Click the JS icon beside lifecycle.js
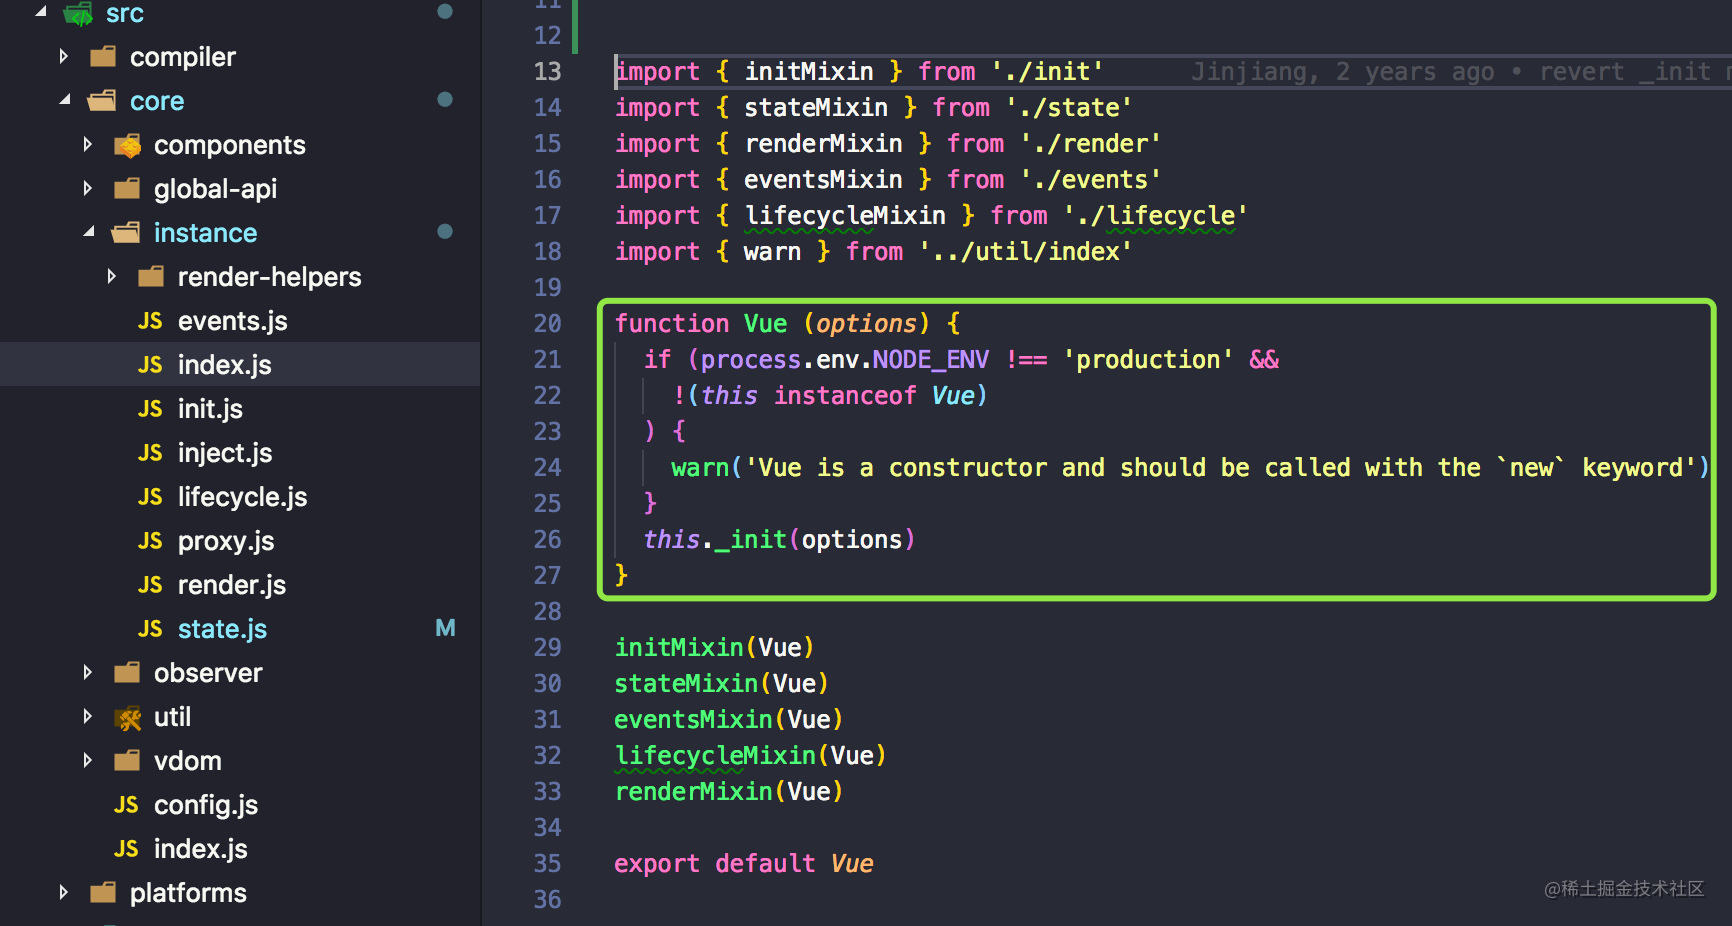The width and height of the screenshot is (1732, 926). (x=150, y=497)
